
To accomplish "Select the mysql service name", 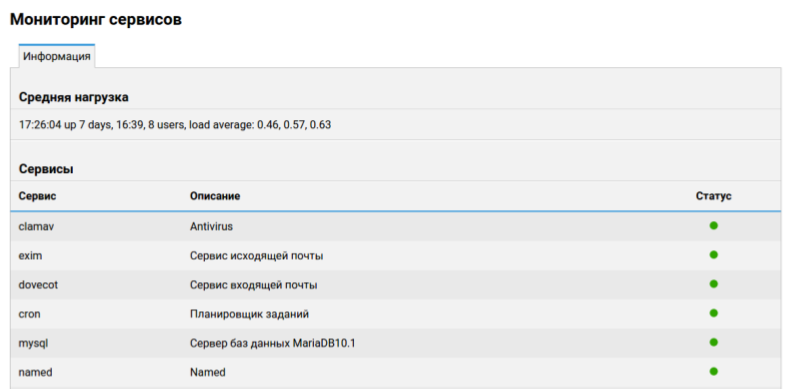I will [33, 343].
